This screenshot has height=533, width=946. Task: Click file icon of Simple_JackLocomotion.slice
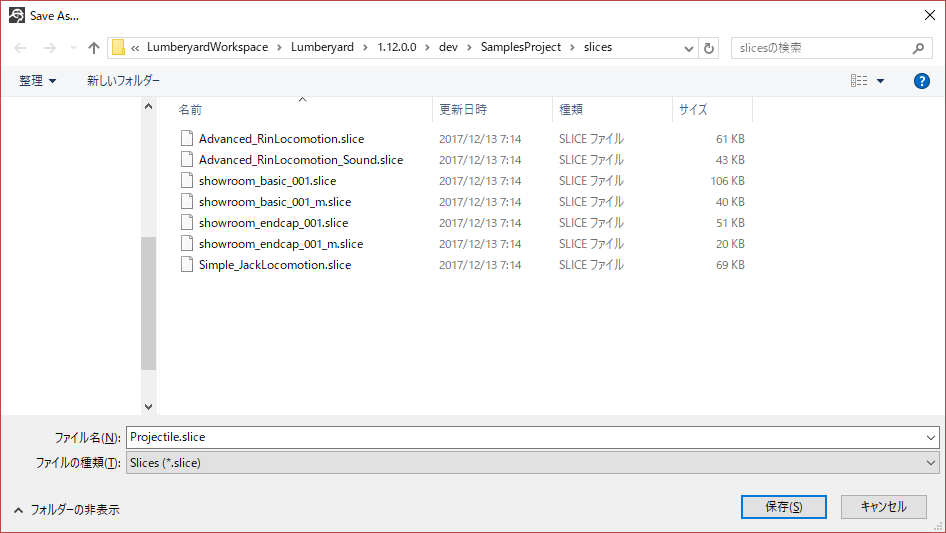coord(187,265)
